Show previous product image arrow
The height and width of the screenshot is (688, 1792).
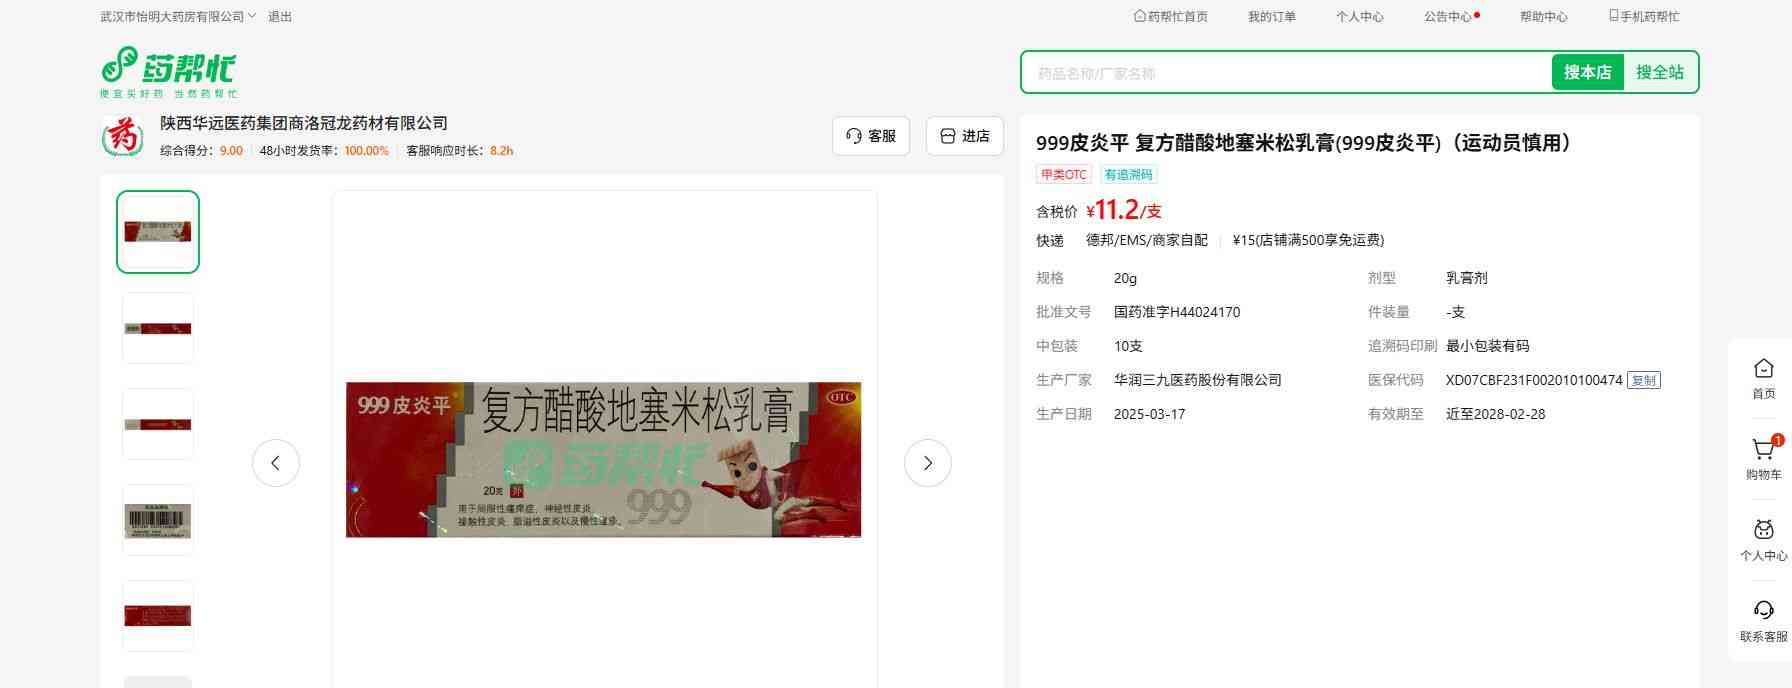click(x=276, y=463)
